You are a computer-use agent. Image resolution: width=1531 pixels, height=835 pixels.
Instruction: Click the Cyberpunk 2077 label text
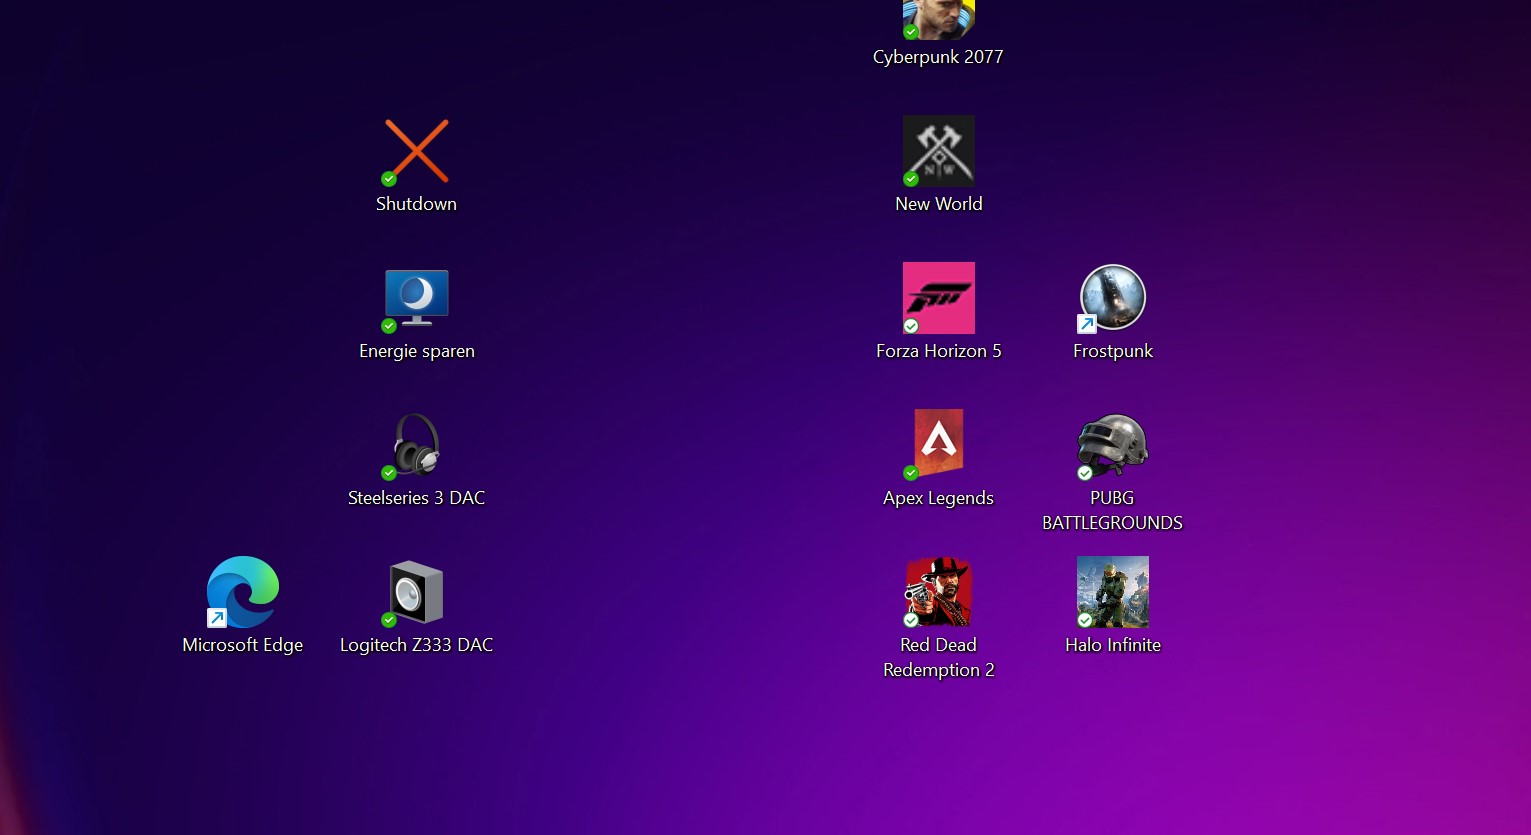[x=938, y=57]
